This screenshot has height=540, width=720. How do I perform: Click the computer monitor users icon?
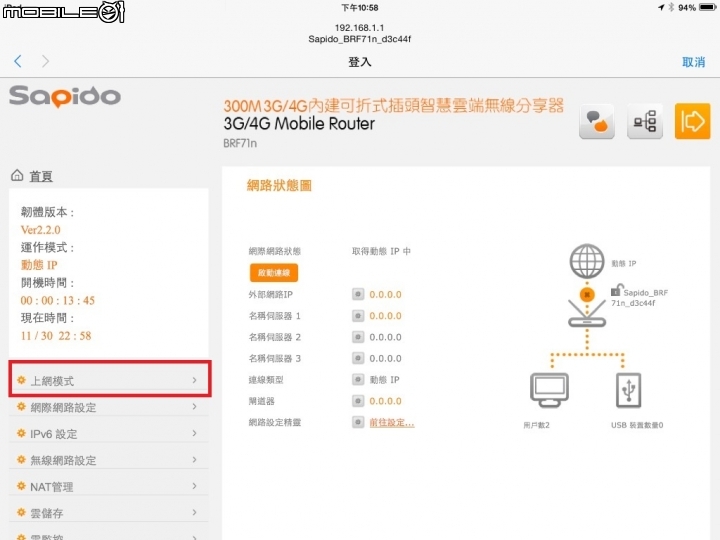pyautogui.click(x=549, y=390)
